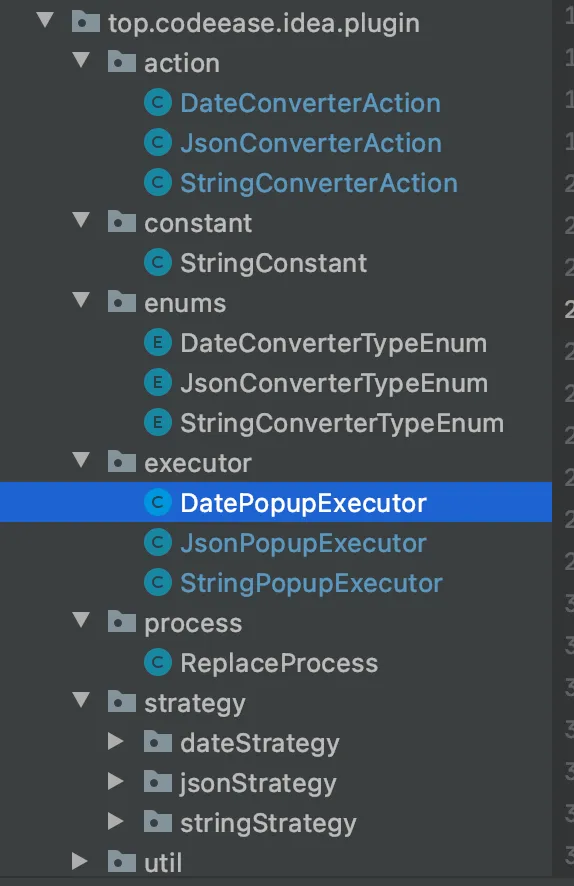The height and width of the screenshot is (886, 574).
Task: Click the StringConstant class icon
Action: click(x=158, y=263)
